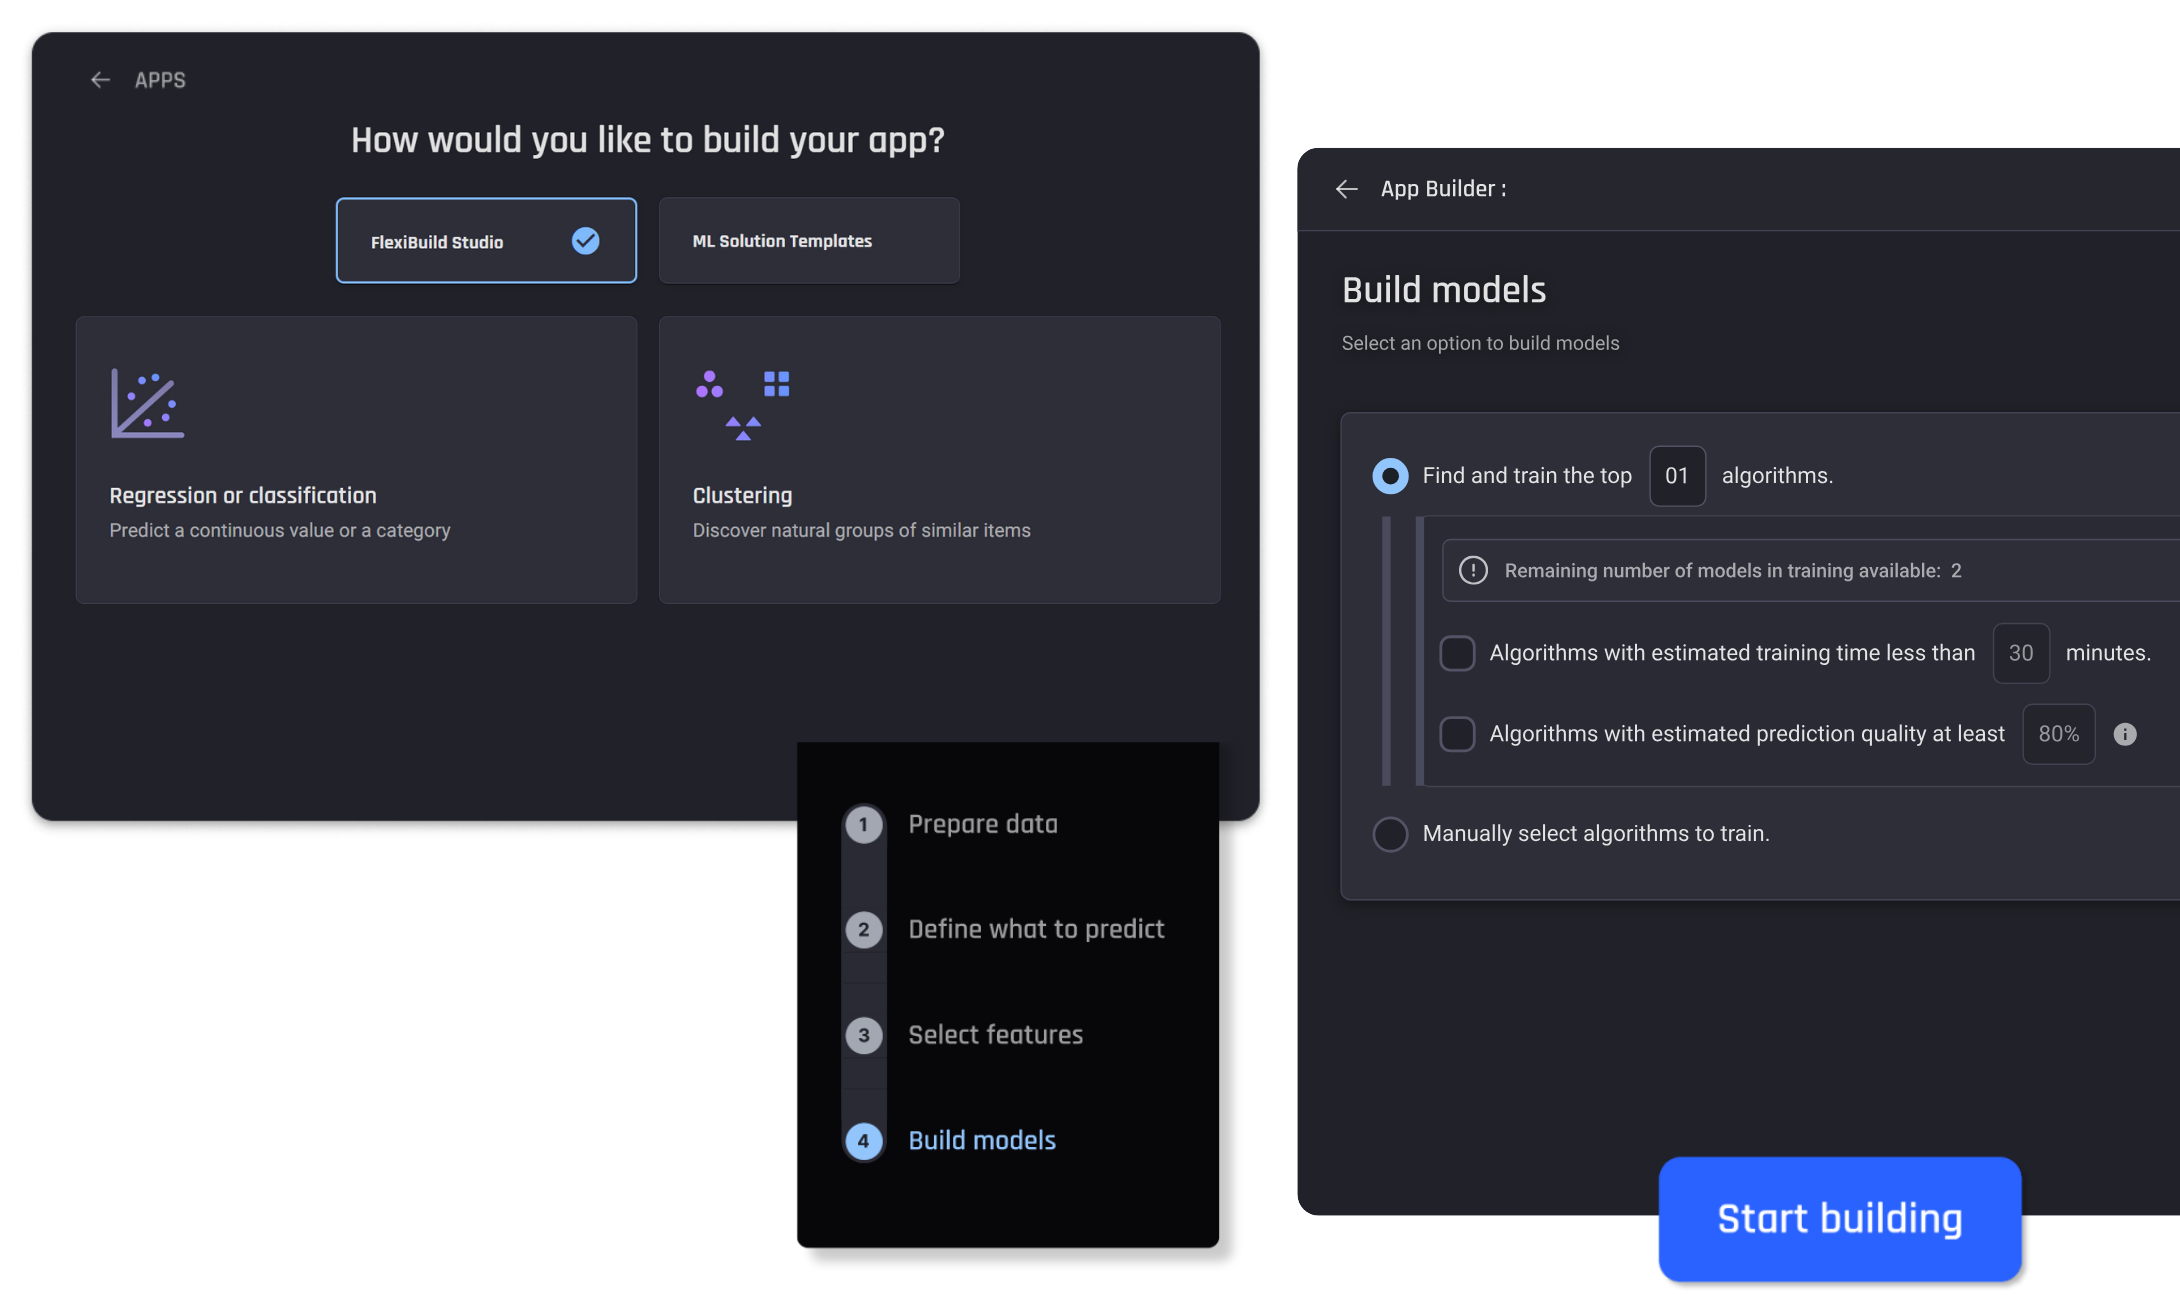Screen dimensions: 2180x1300
Task: Click step 4 circle for Build models
Action: [864, 1141]
